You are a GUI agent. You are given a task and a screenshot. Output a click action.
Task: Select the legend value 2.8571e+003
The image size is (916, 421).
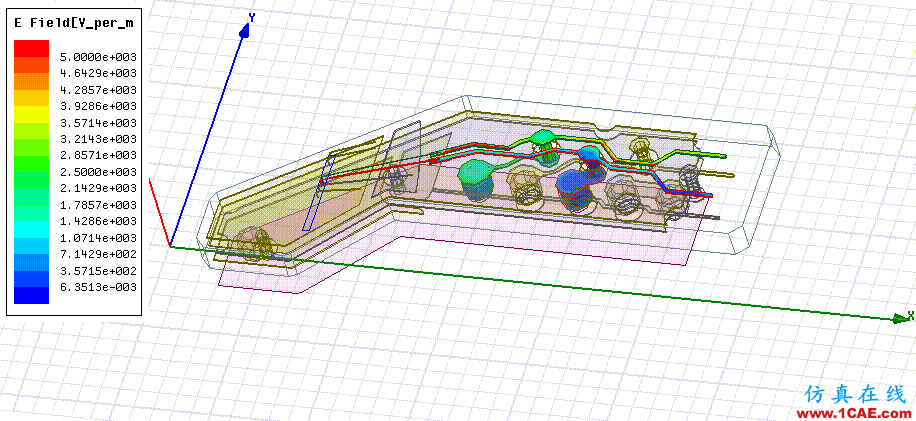click(x=98, y=155)
